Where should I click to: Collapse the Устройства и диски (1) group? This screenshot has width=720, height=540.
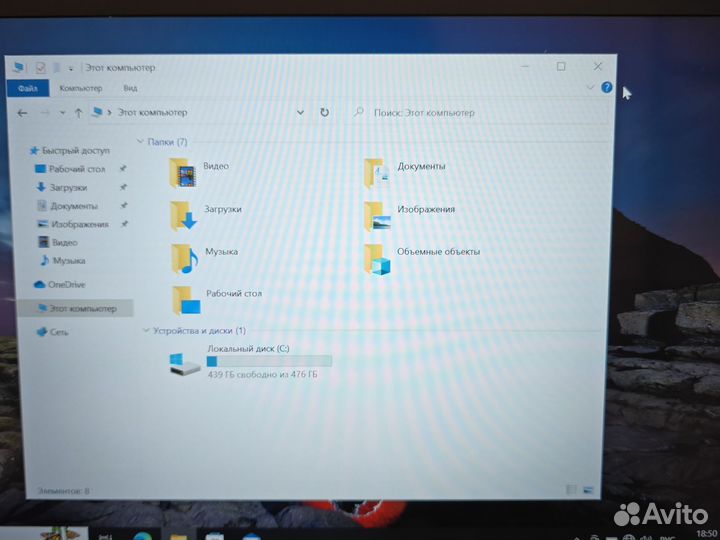(146, 330)
